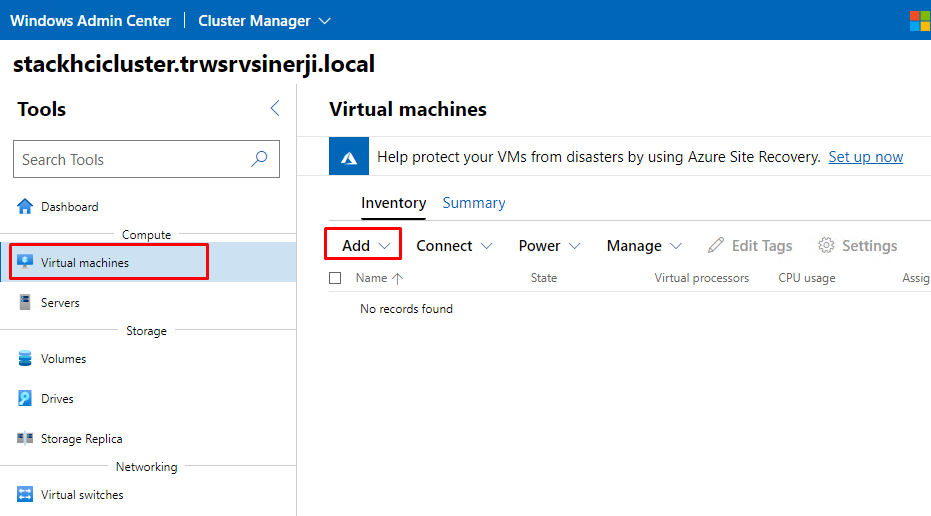Click the Azure Site Recovery banner icon

pos(349,156)
